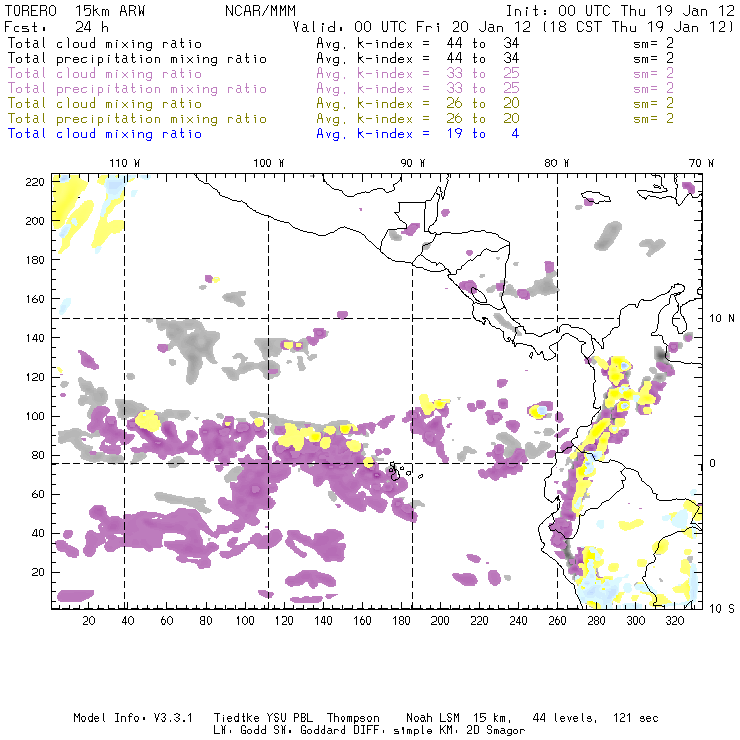Click the '70 W' longitude label
This screenshot has width=740, height=740.
(701, 163)
